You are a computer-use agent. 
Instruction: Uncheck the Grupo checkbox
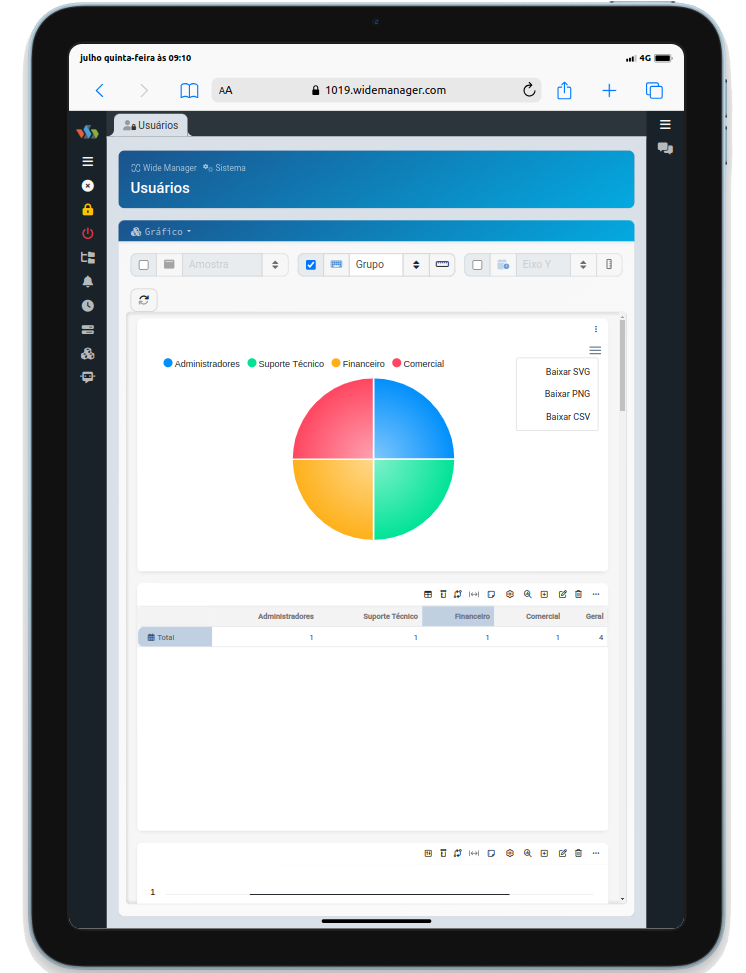pos(311,265)
